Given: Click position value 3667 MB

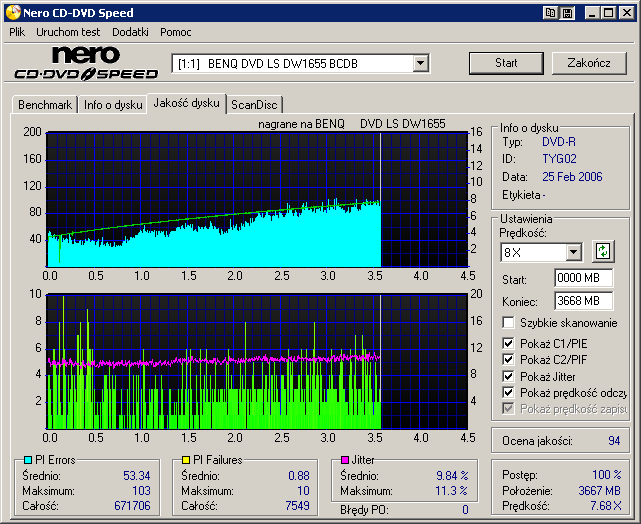Looking at the screenshot, I should [599, 490].
